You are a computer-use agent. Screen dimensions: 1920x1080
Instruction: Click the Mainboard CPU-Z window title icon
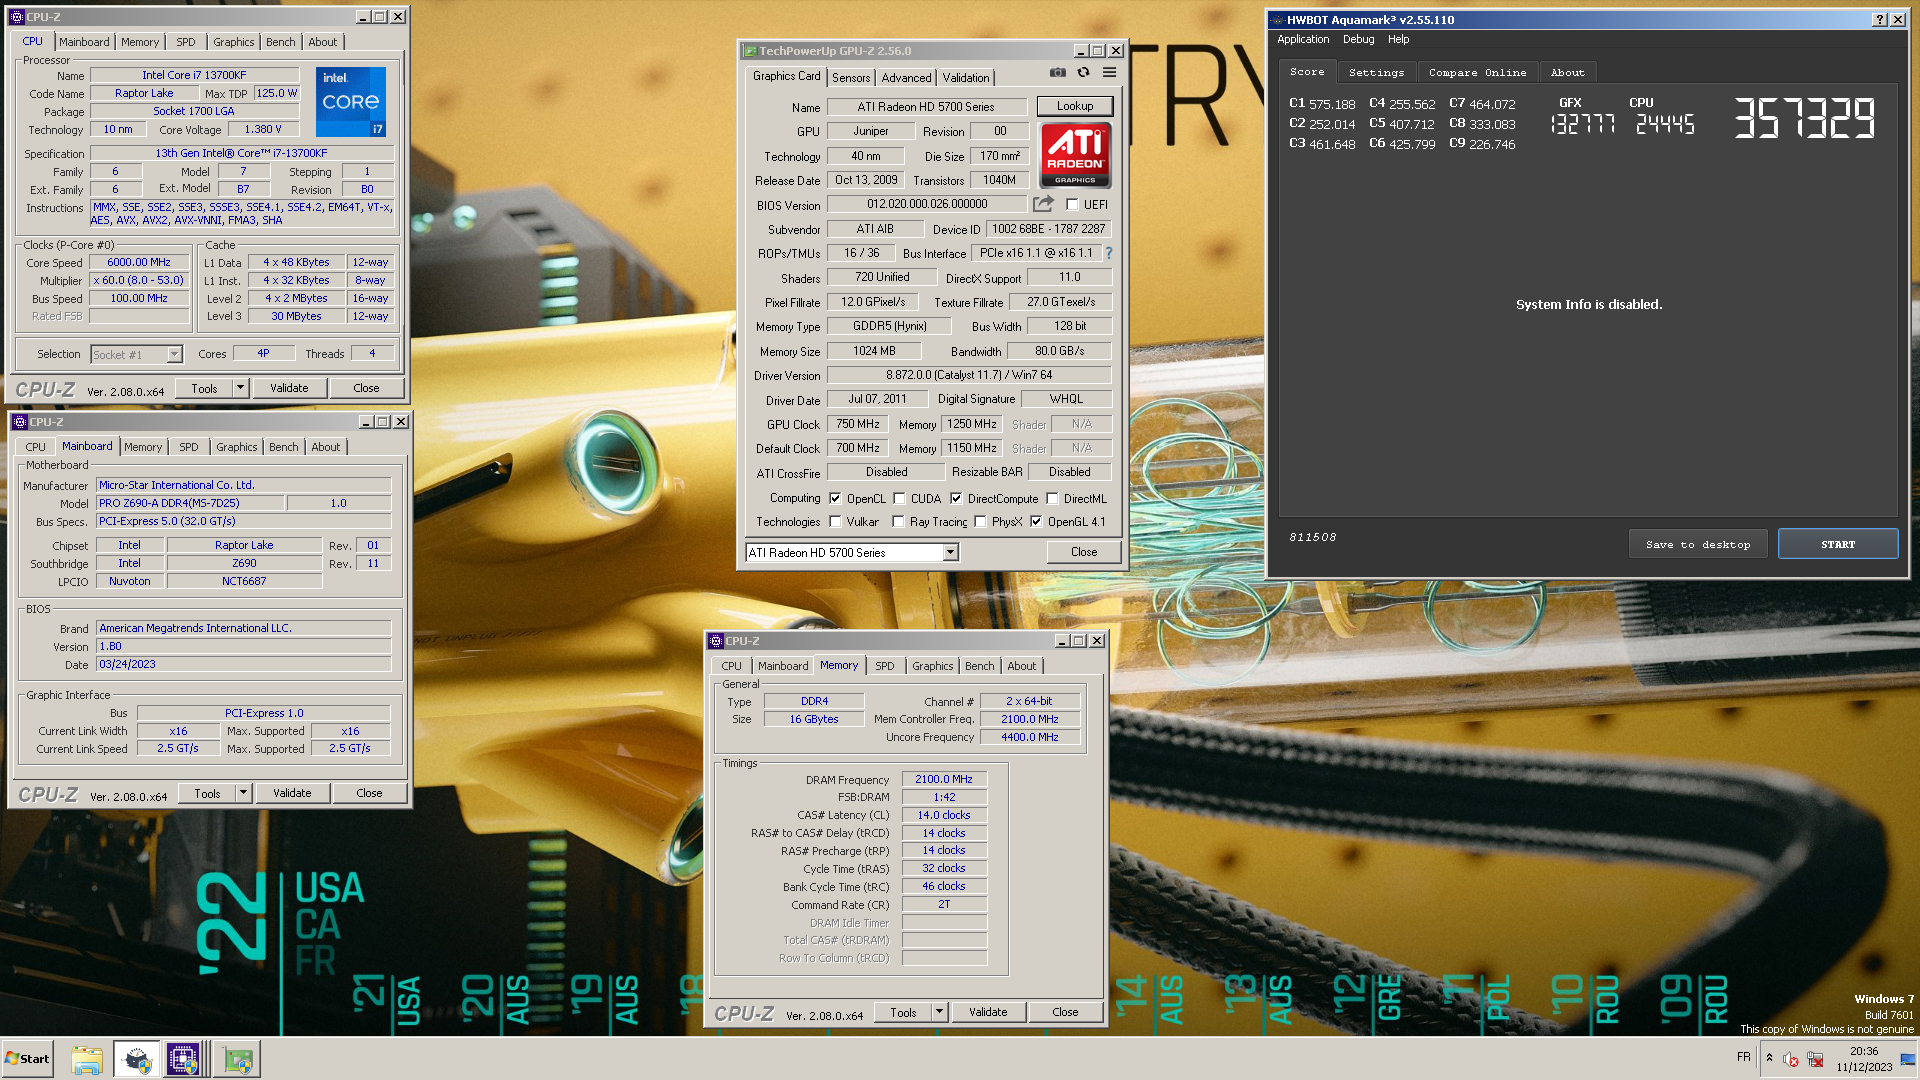point(19,422)
